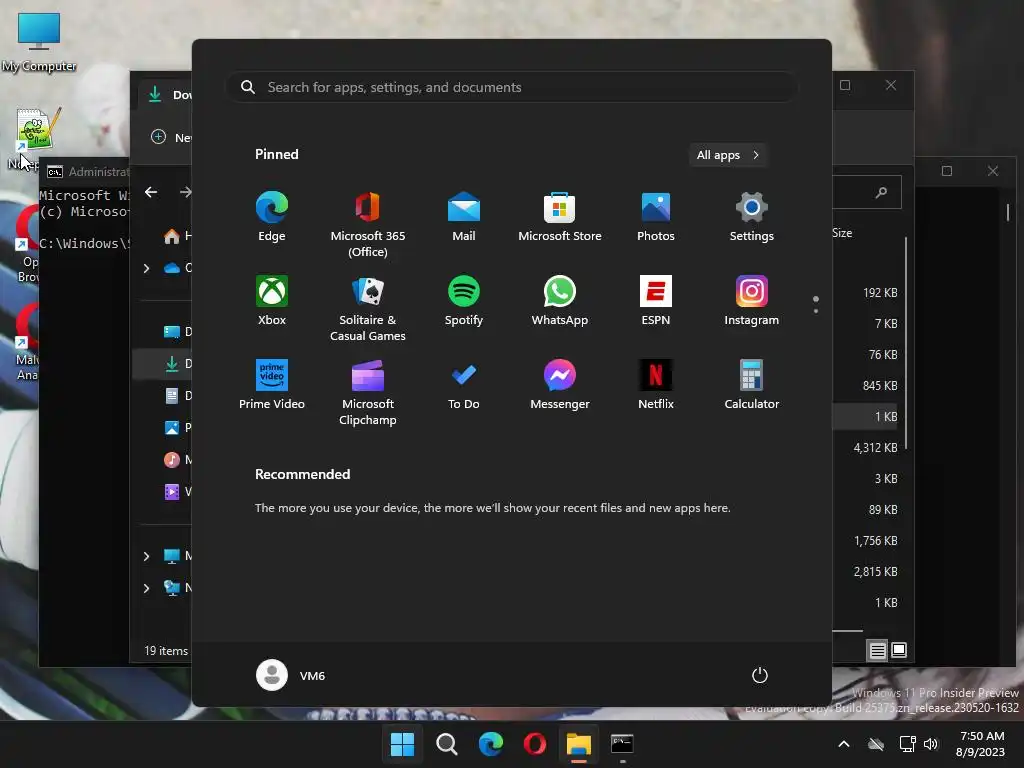Open the VM6 user account menu
Image resolution: width=1024 pixels, height=768 pixels.
coord(291,675)
